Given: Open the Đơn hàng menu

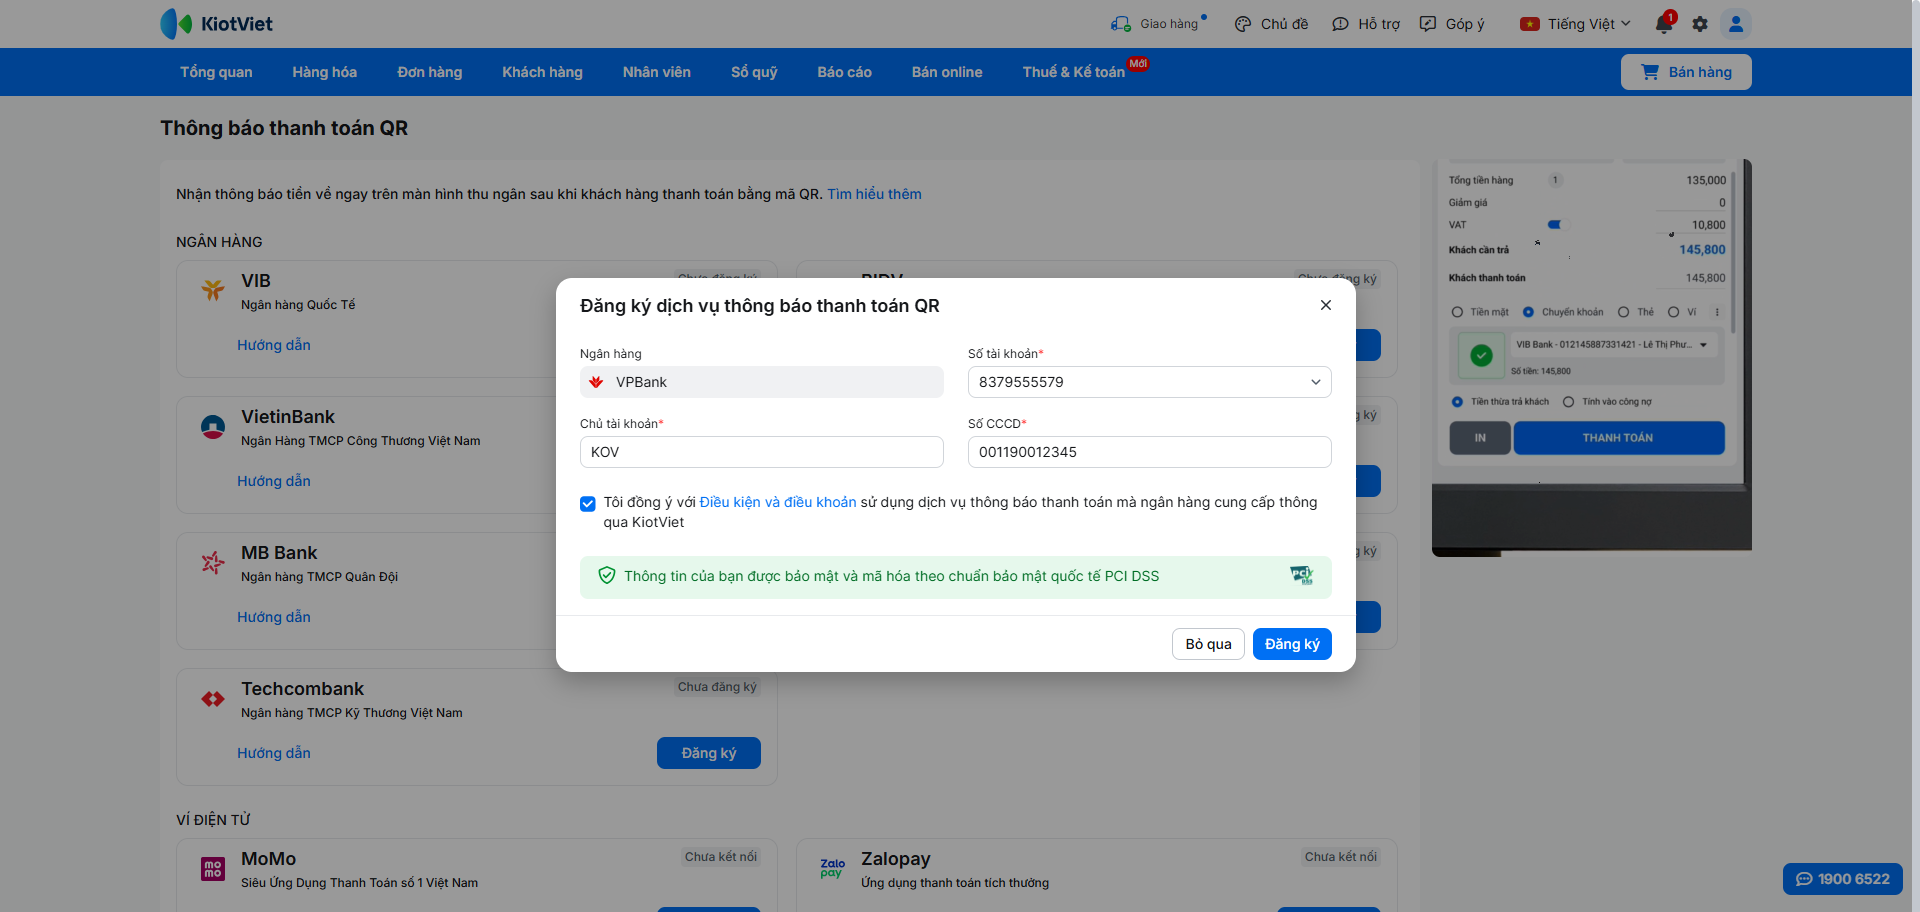Looking at the screenshot, I should (430, 72).
